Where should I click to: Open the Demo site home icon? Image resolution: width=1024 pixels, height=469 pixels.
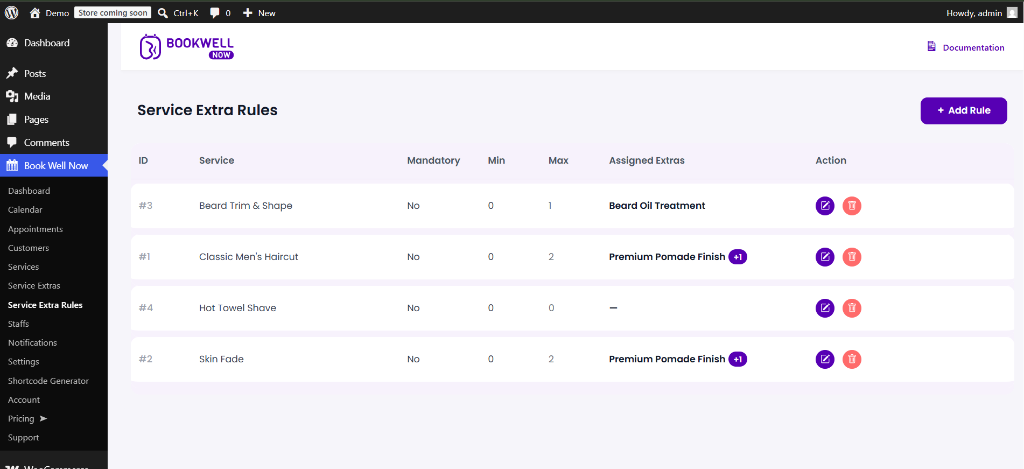click(x=35, y=12)
